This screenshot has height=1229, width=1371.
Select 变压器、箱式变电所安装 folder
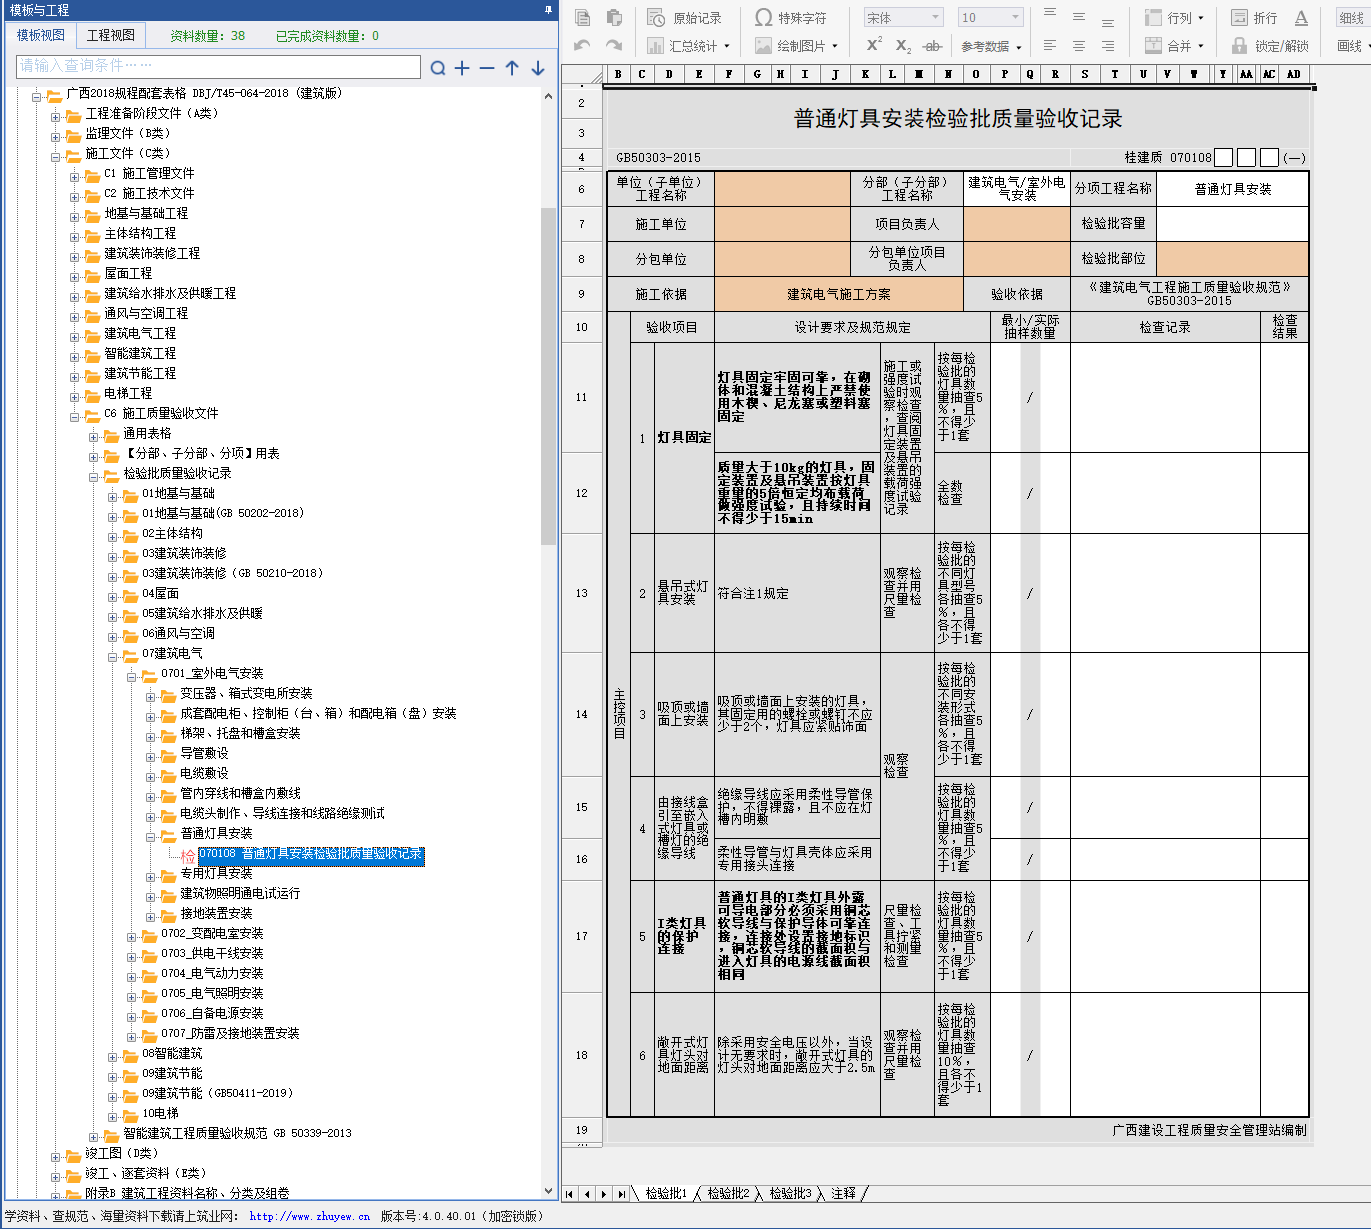[x=246, y=693]
